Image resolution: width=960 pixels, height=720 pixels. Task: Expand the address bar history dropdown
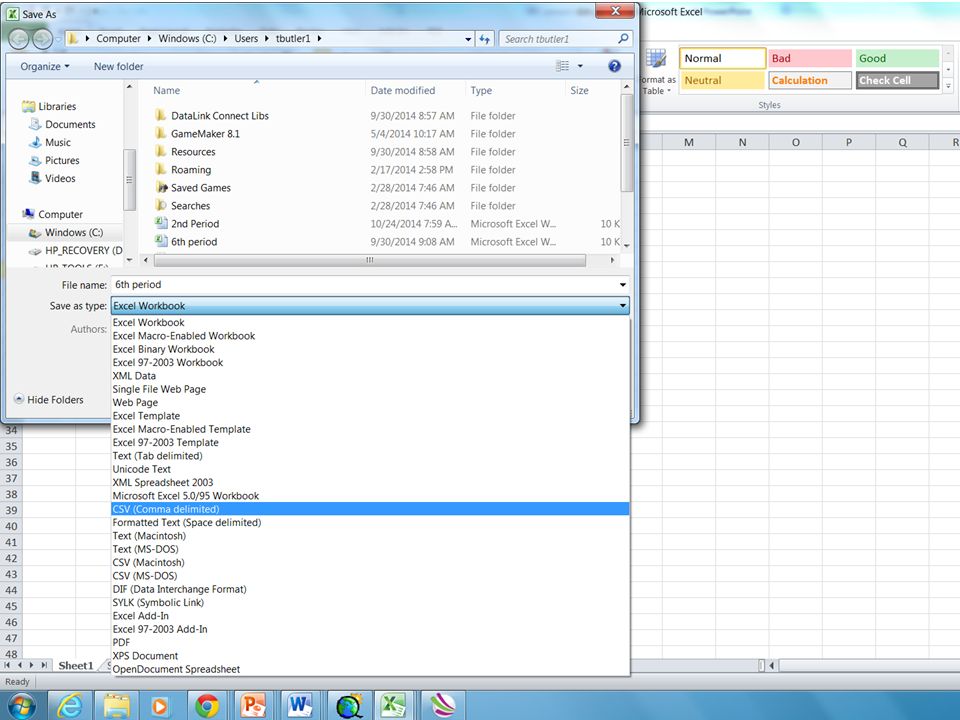(468, 39)
